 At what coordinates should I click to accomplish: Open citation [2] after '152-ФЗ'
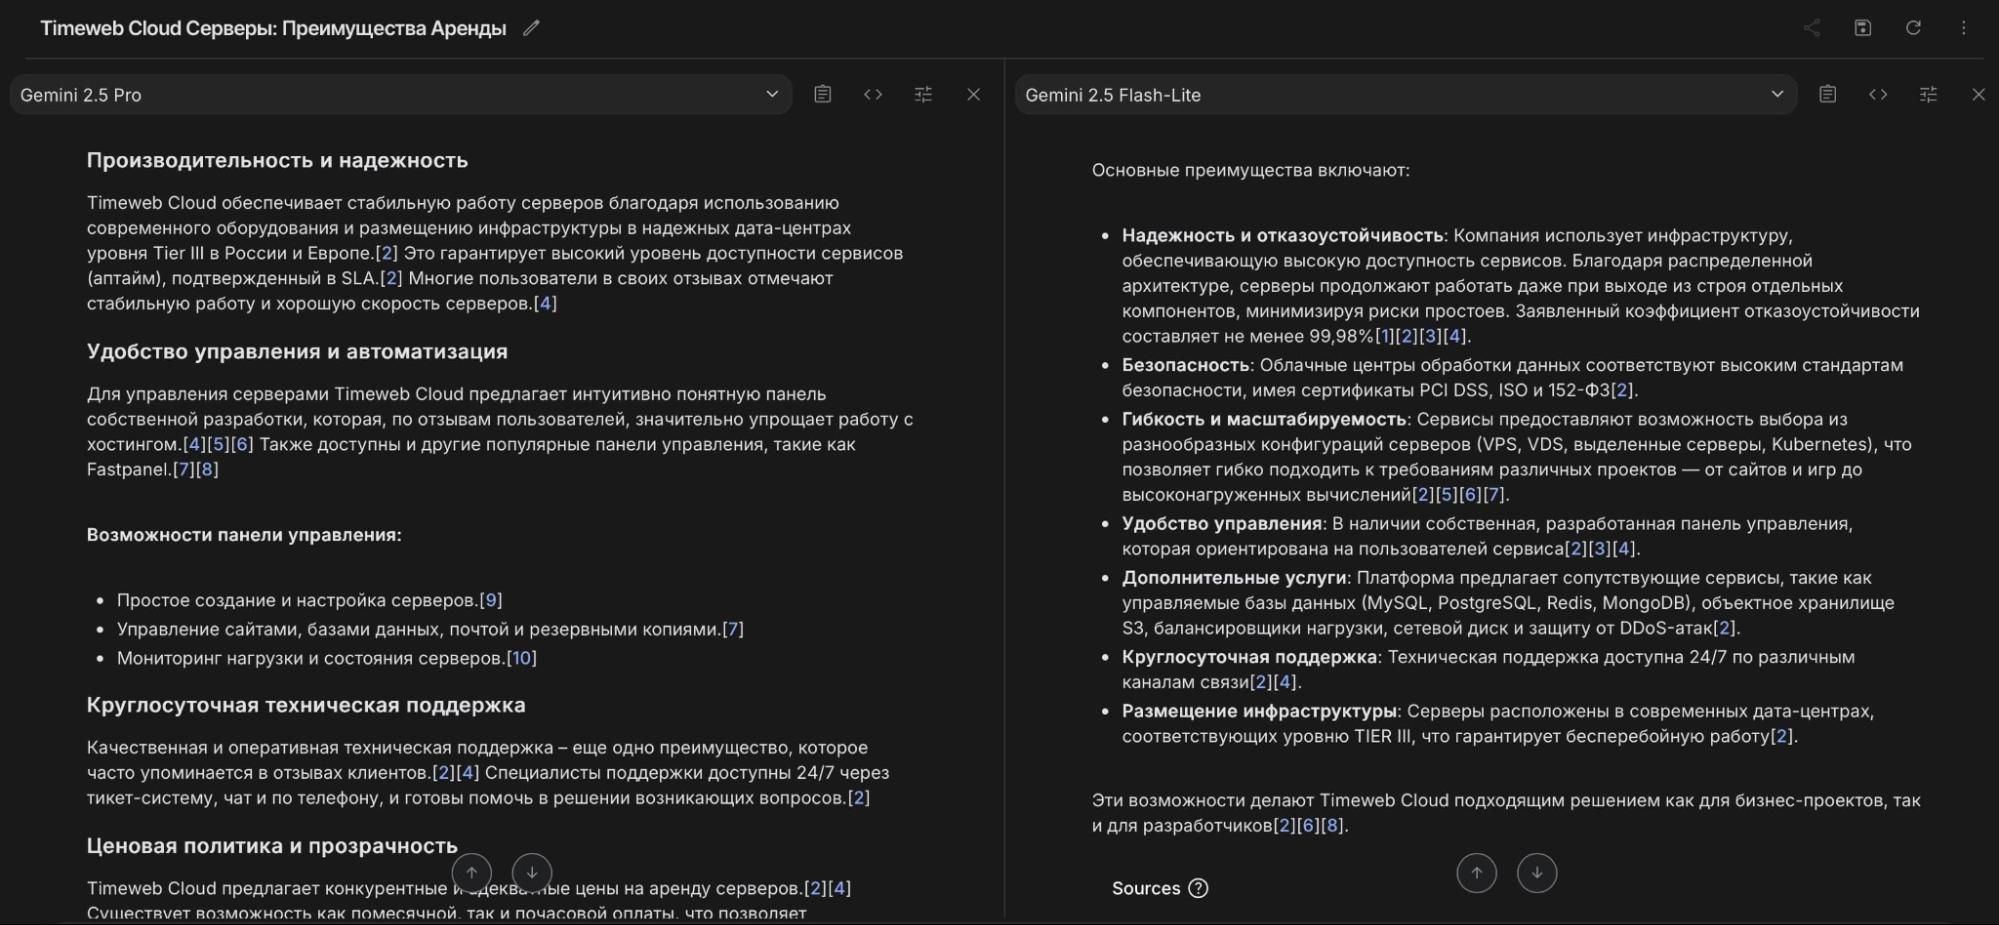[x=1622, y=390]
